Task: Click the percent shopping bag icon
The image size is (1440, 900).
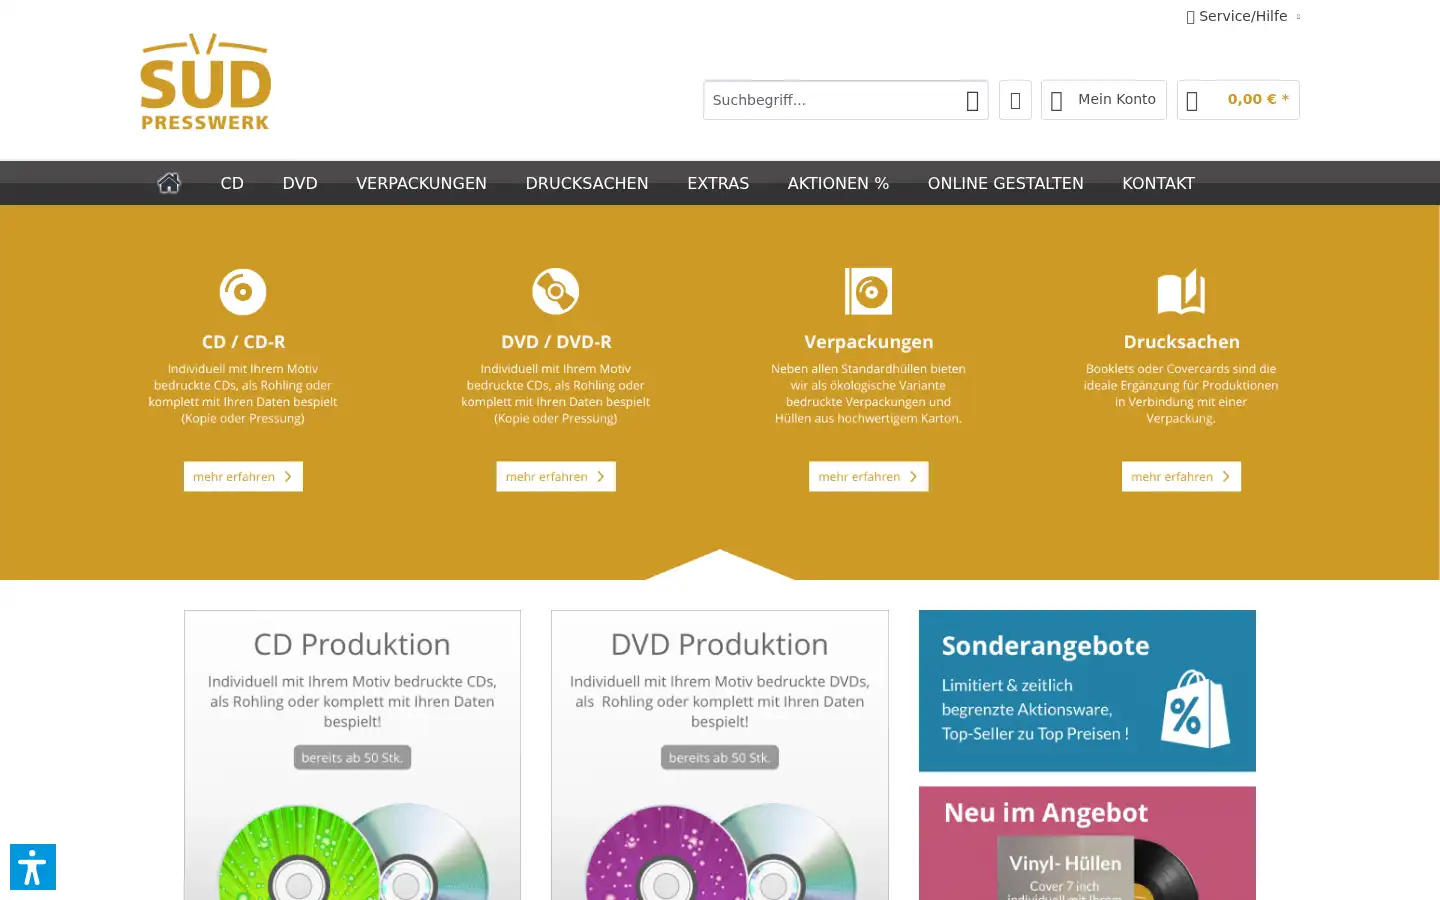Action: tap(1195, 709)
